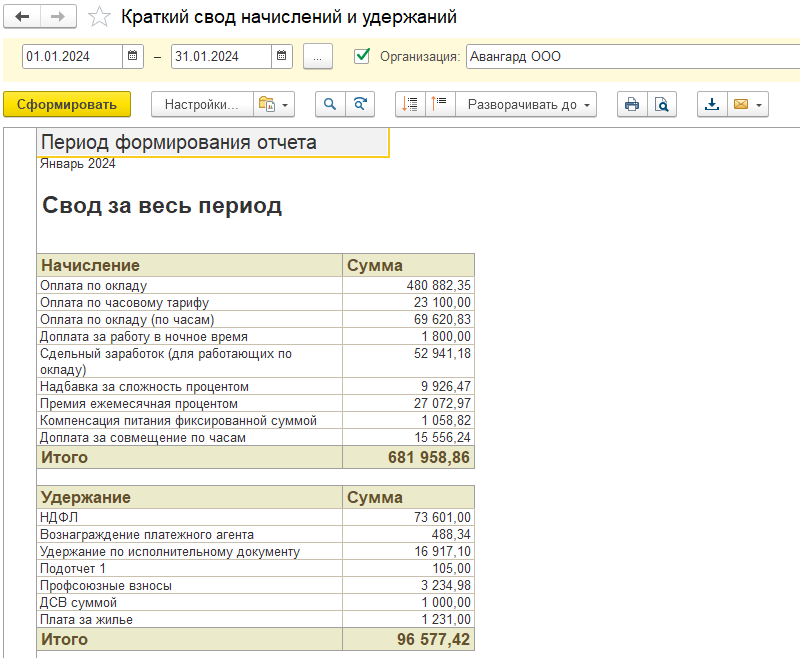The image size is (800, 658).
Task: Click the Удержание column header
Action: (x=190, y=497)
